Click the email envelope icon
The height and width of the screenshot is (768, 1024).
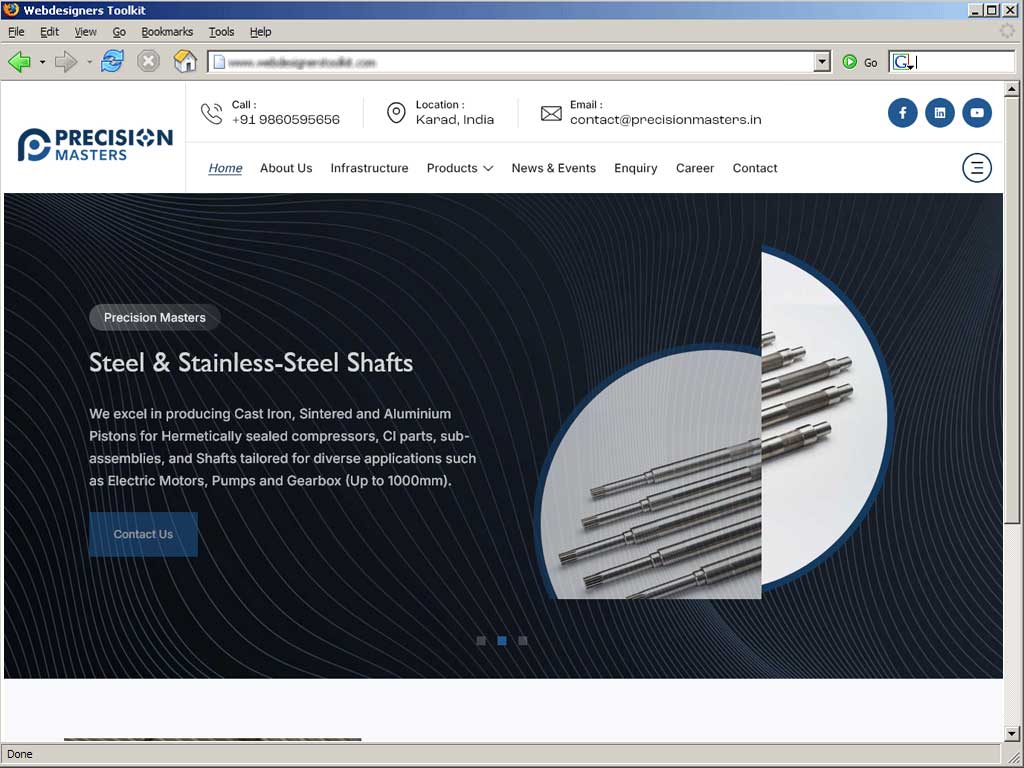(x=551, y=114)
